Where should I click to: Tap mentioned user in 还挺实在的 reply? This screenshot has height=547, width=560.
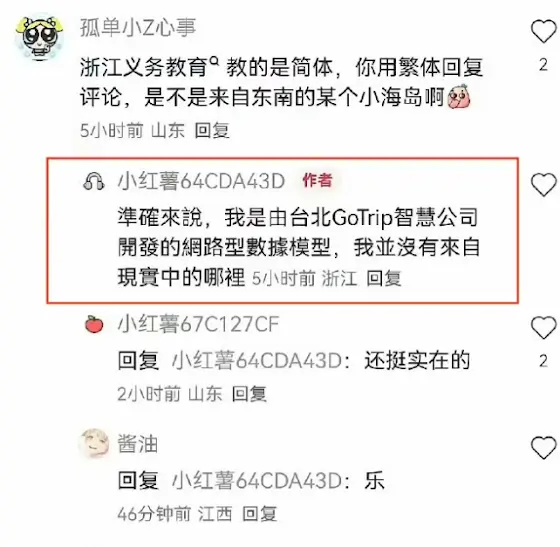257,361
